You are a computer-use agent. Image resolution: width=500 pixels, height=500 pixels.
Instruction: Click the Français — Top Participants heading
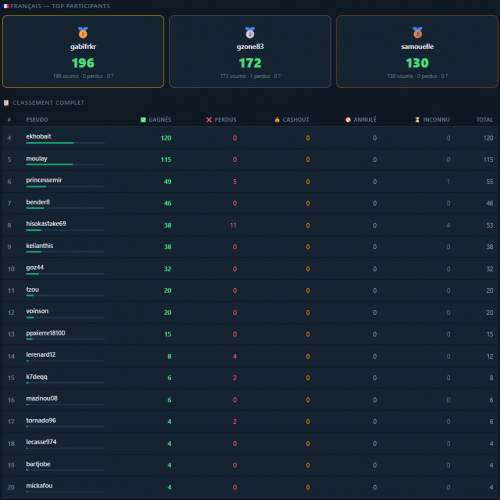point(60,6)
